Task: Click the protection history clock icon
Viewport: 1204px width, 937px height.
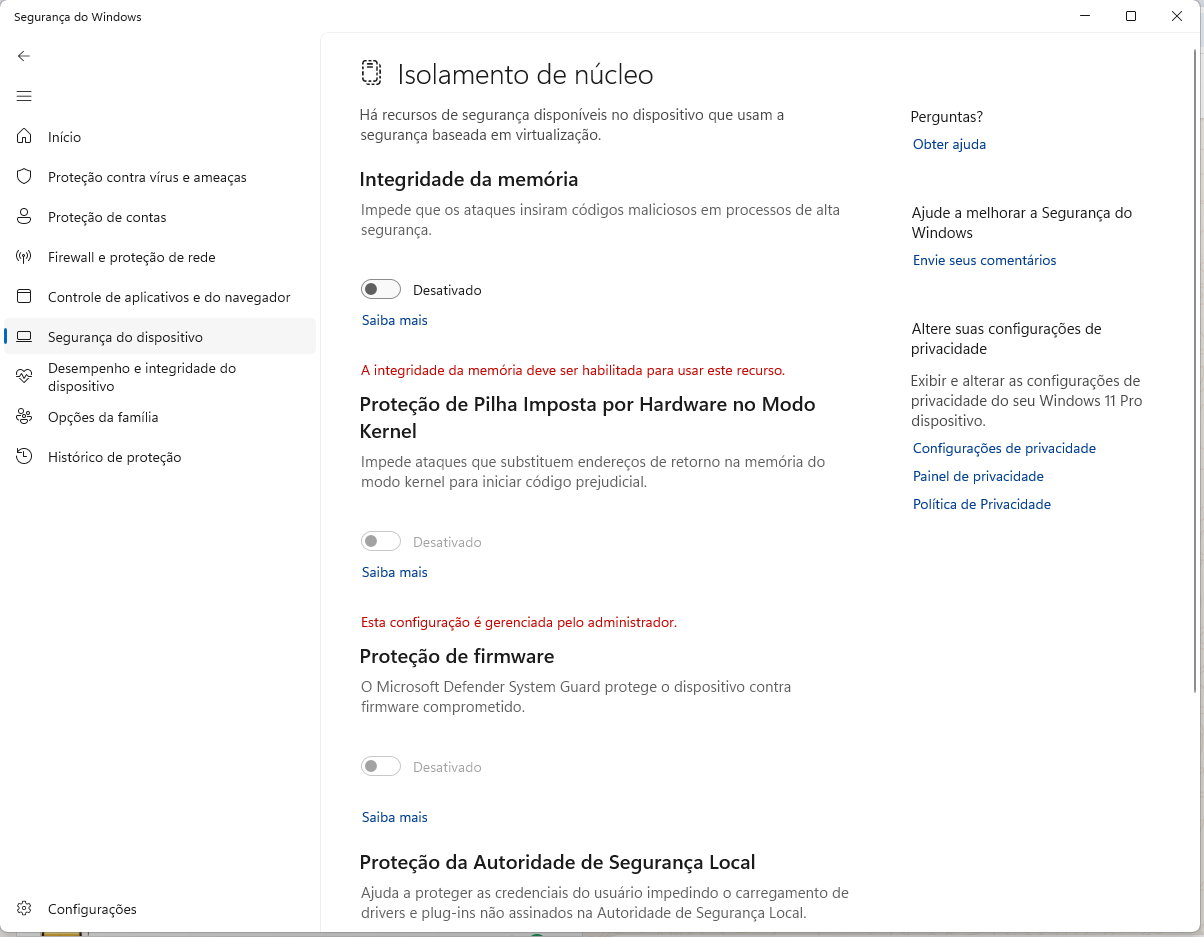Action: (x=24, y=457)
